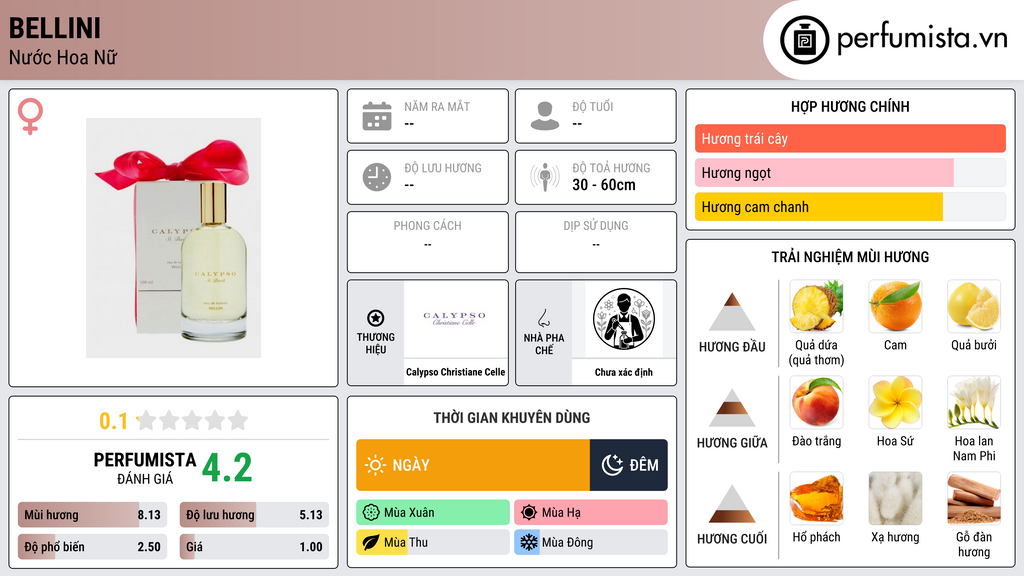Viewport: 1024px width, 576px height.
Task: Click the flower icon for Mùa Xuân
Action: (371, 513)
